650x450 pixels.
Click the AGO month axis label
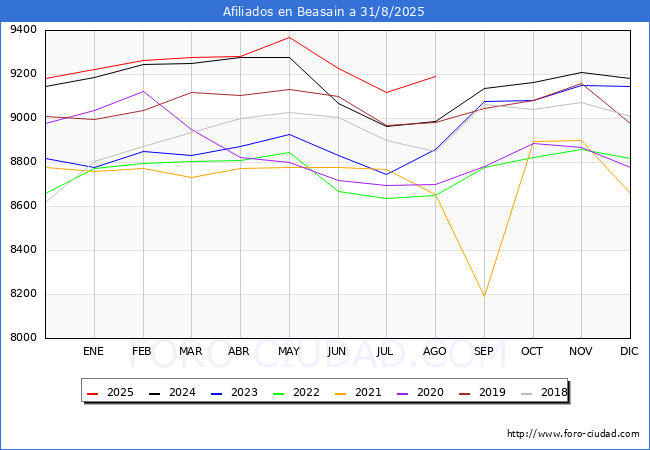coord(434,351)
